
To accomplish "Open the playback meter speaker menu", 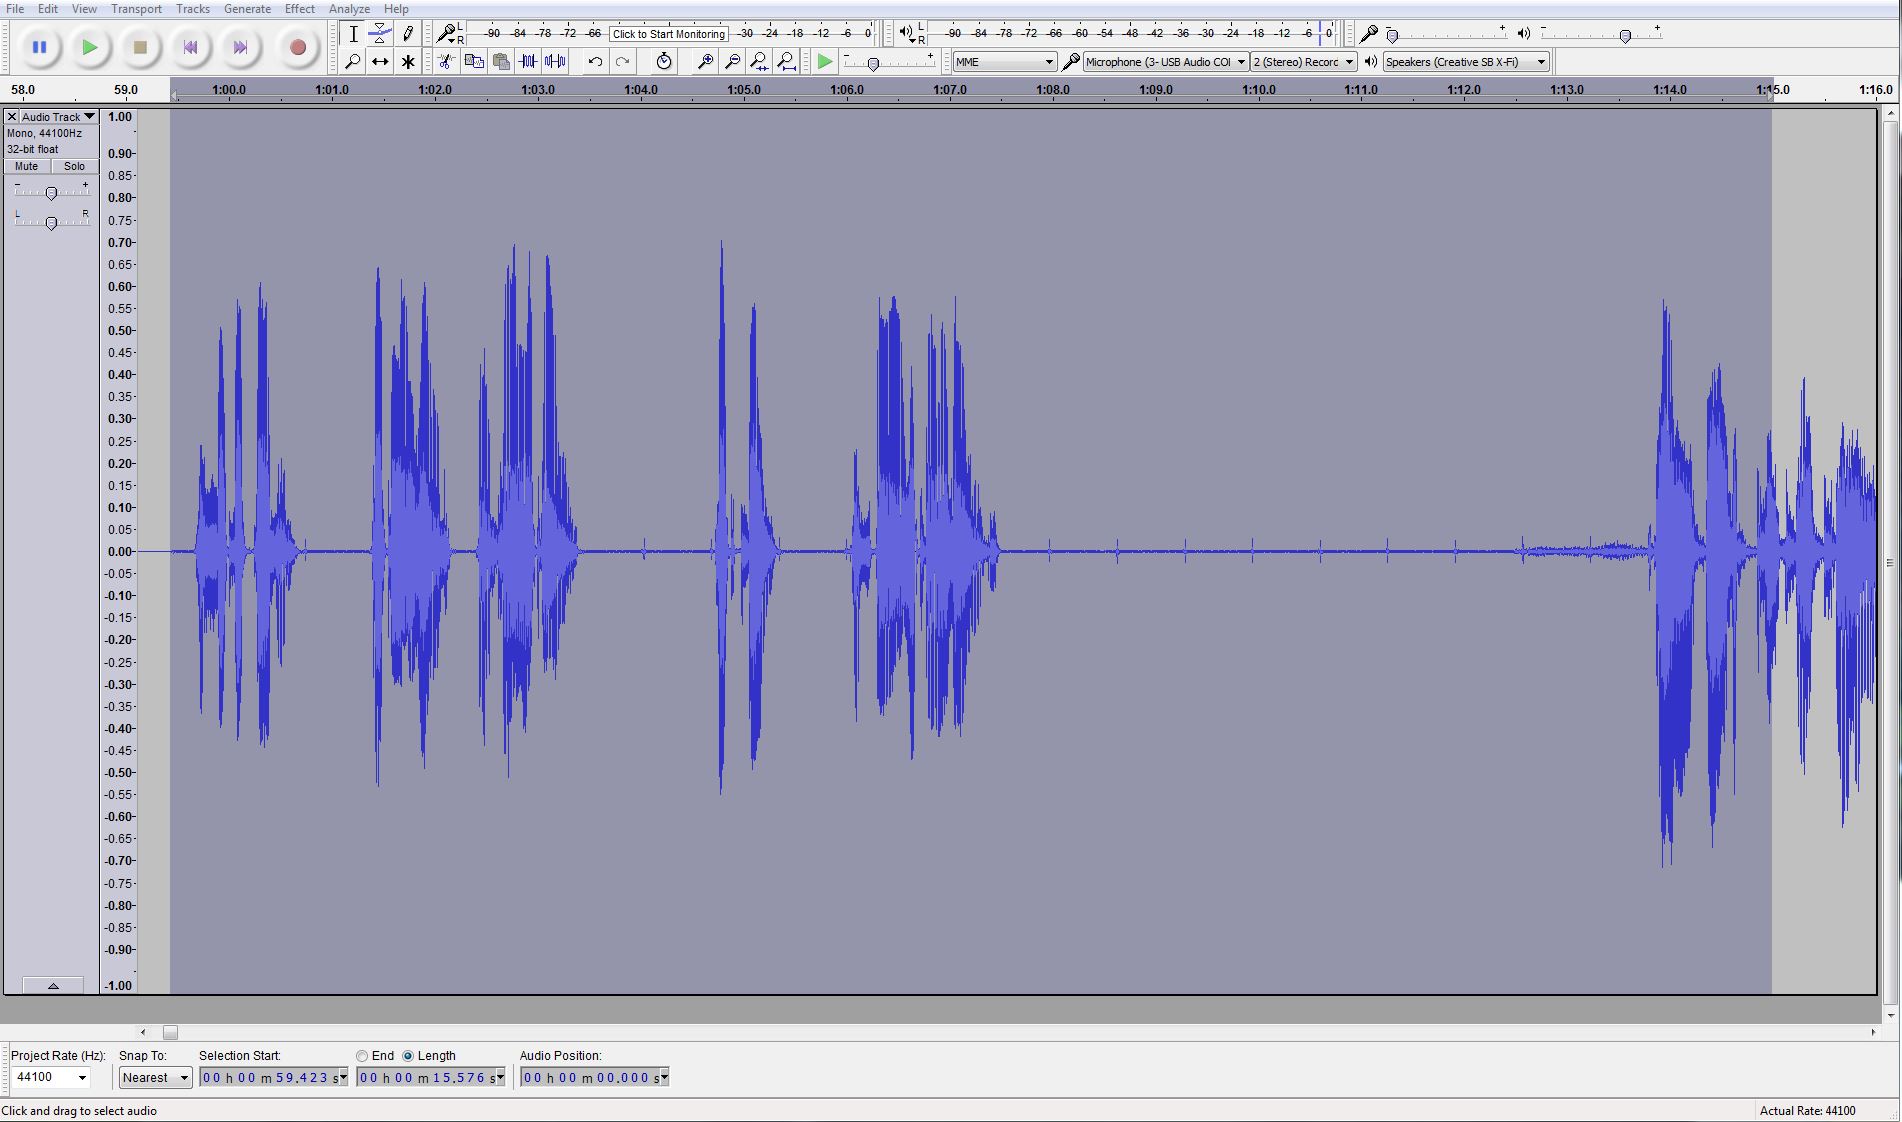I will (906, 33).
